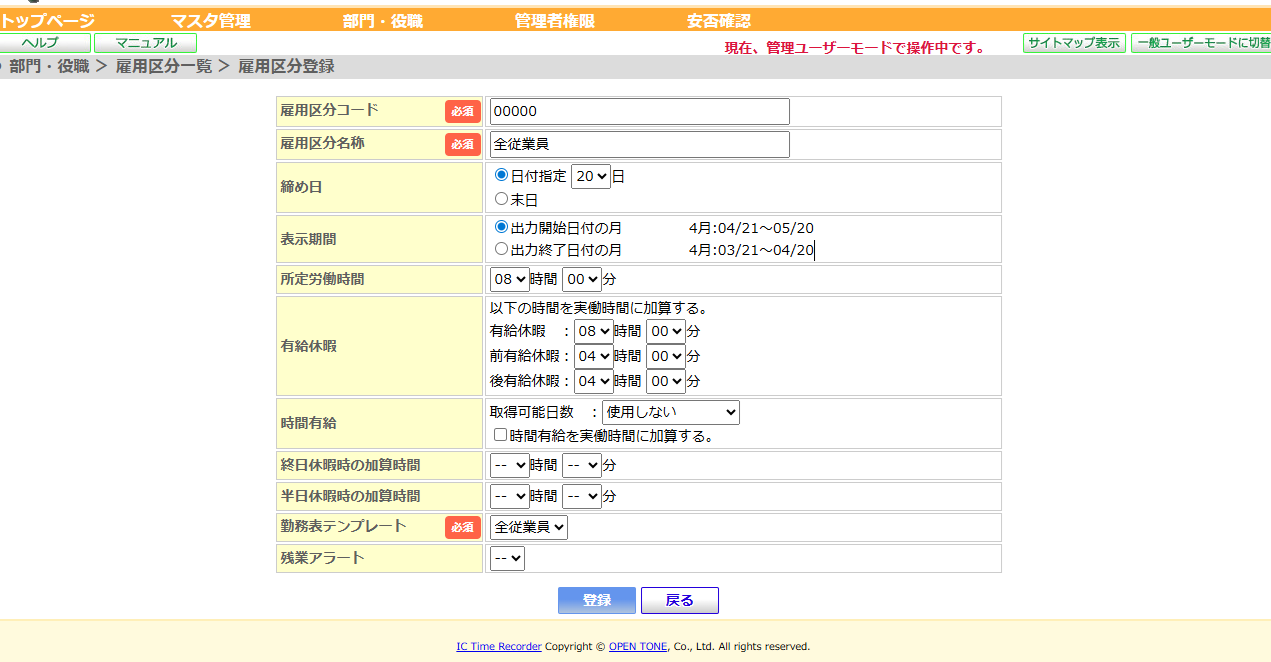Open the マニュアル button
The image size is (1271, 662).
coord(145,43)
